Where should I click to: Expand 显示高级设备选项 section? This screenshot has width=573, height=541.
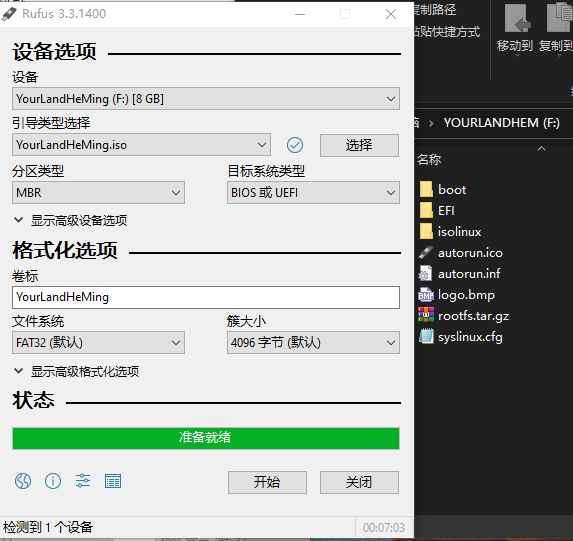pos(70,220)
